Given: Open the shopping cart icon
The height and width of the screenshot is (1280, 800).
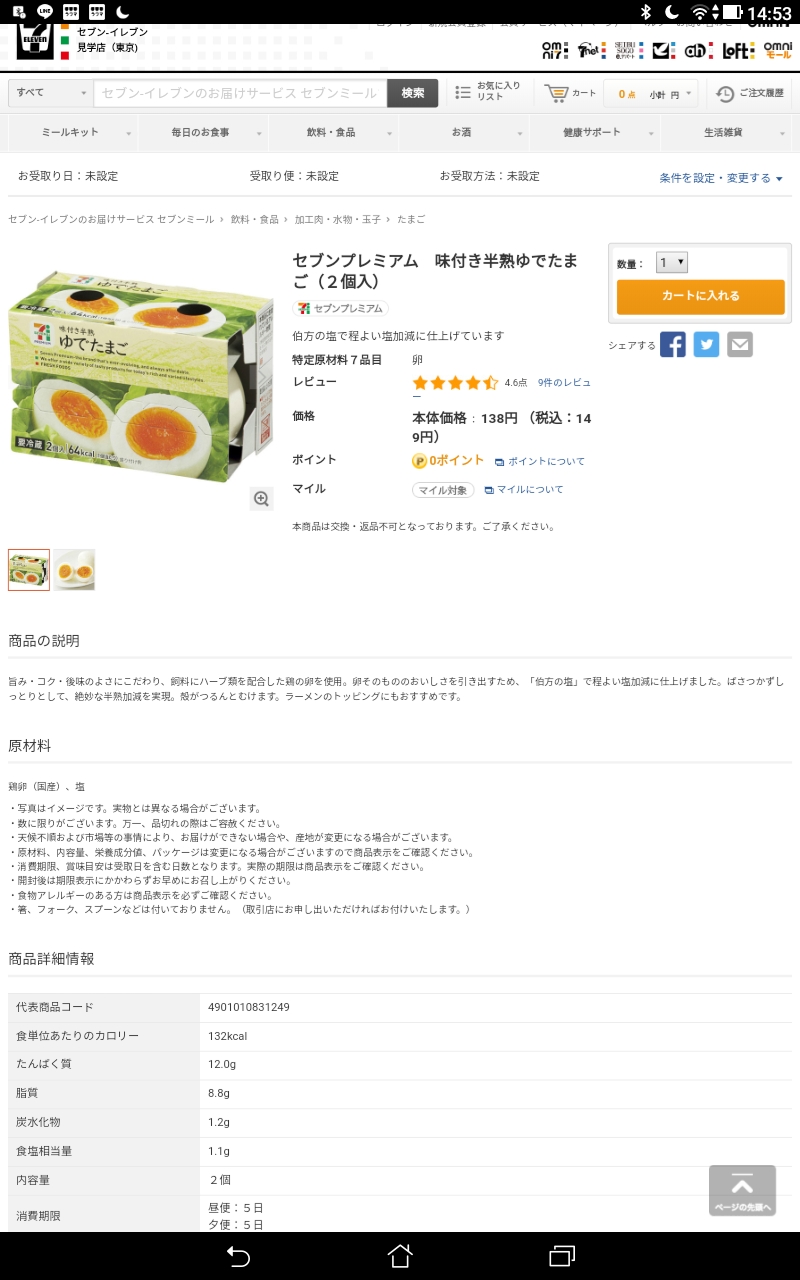Looking at the screenshot, I should (x=556, y=93).
